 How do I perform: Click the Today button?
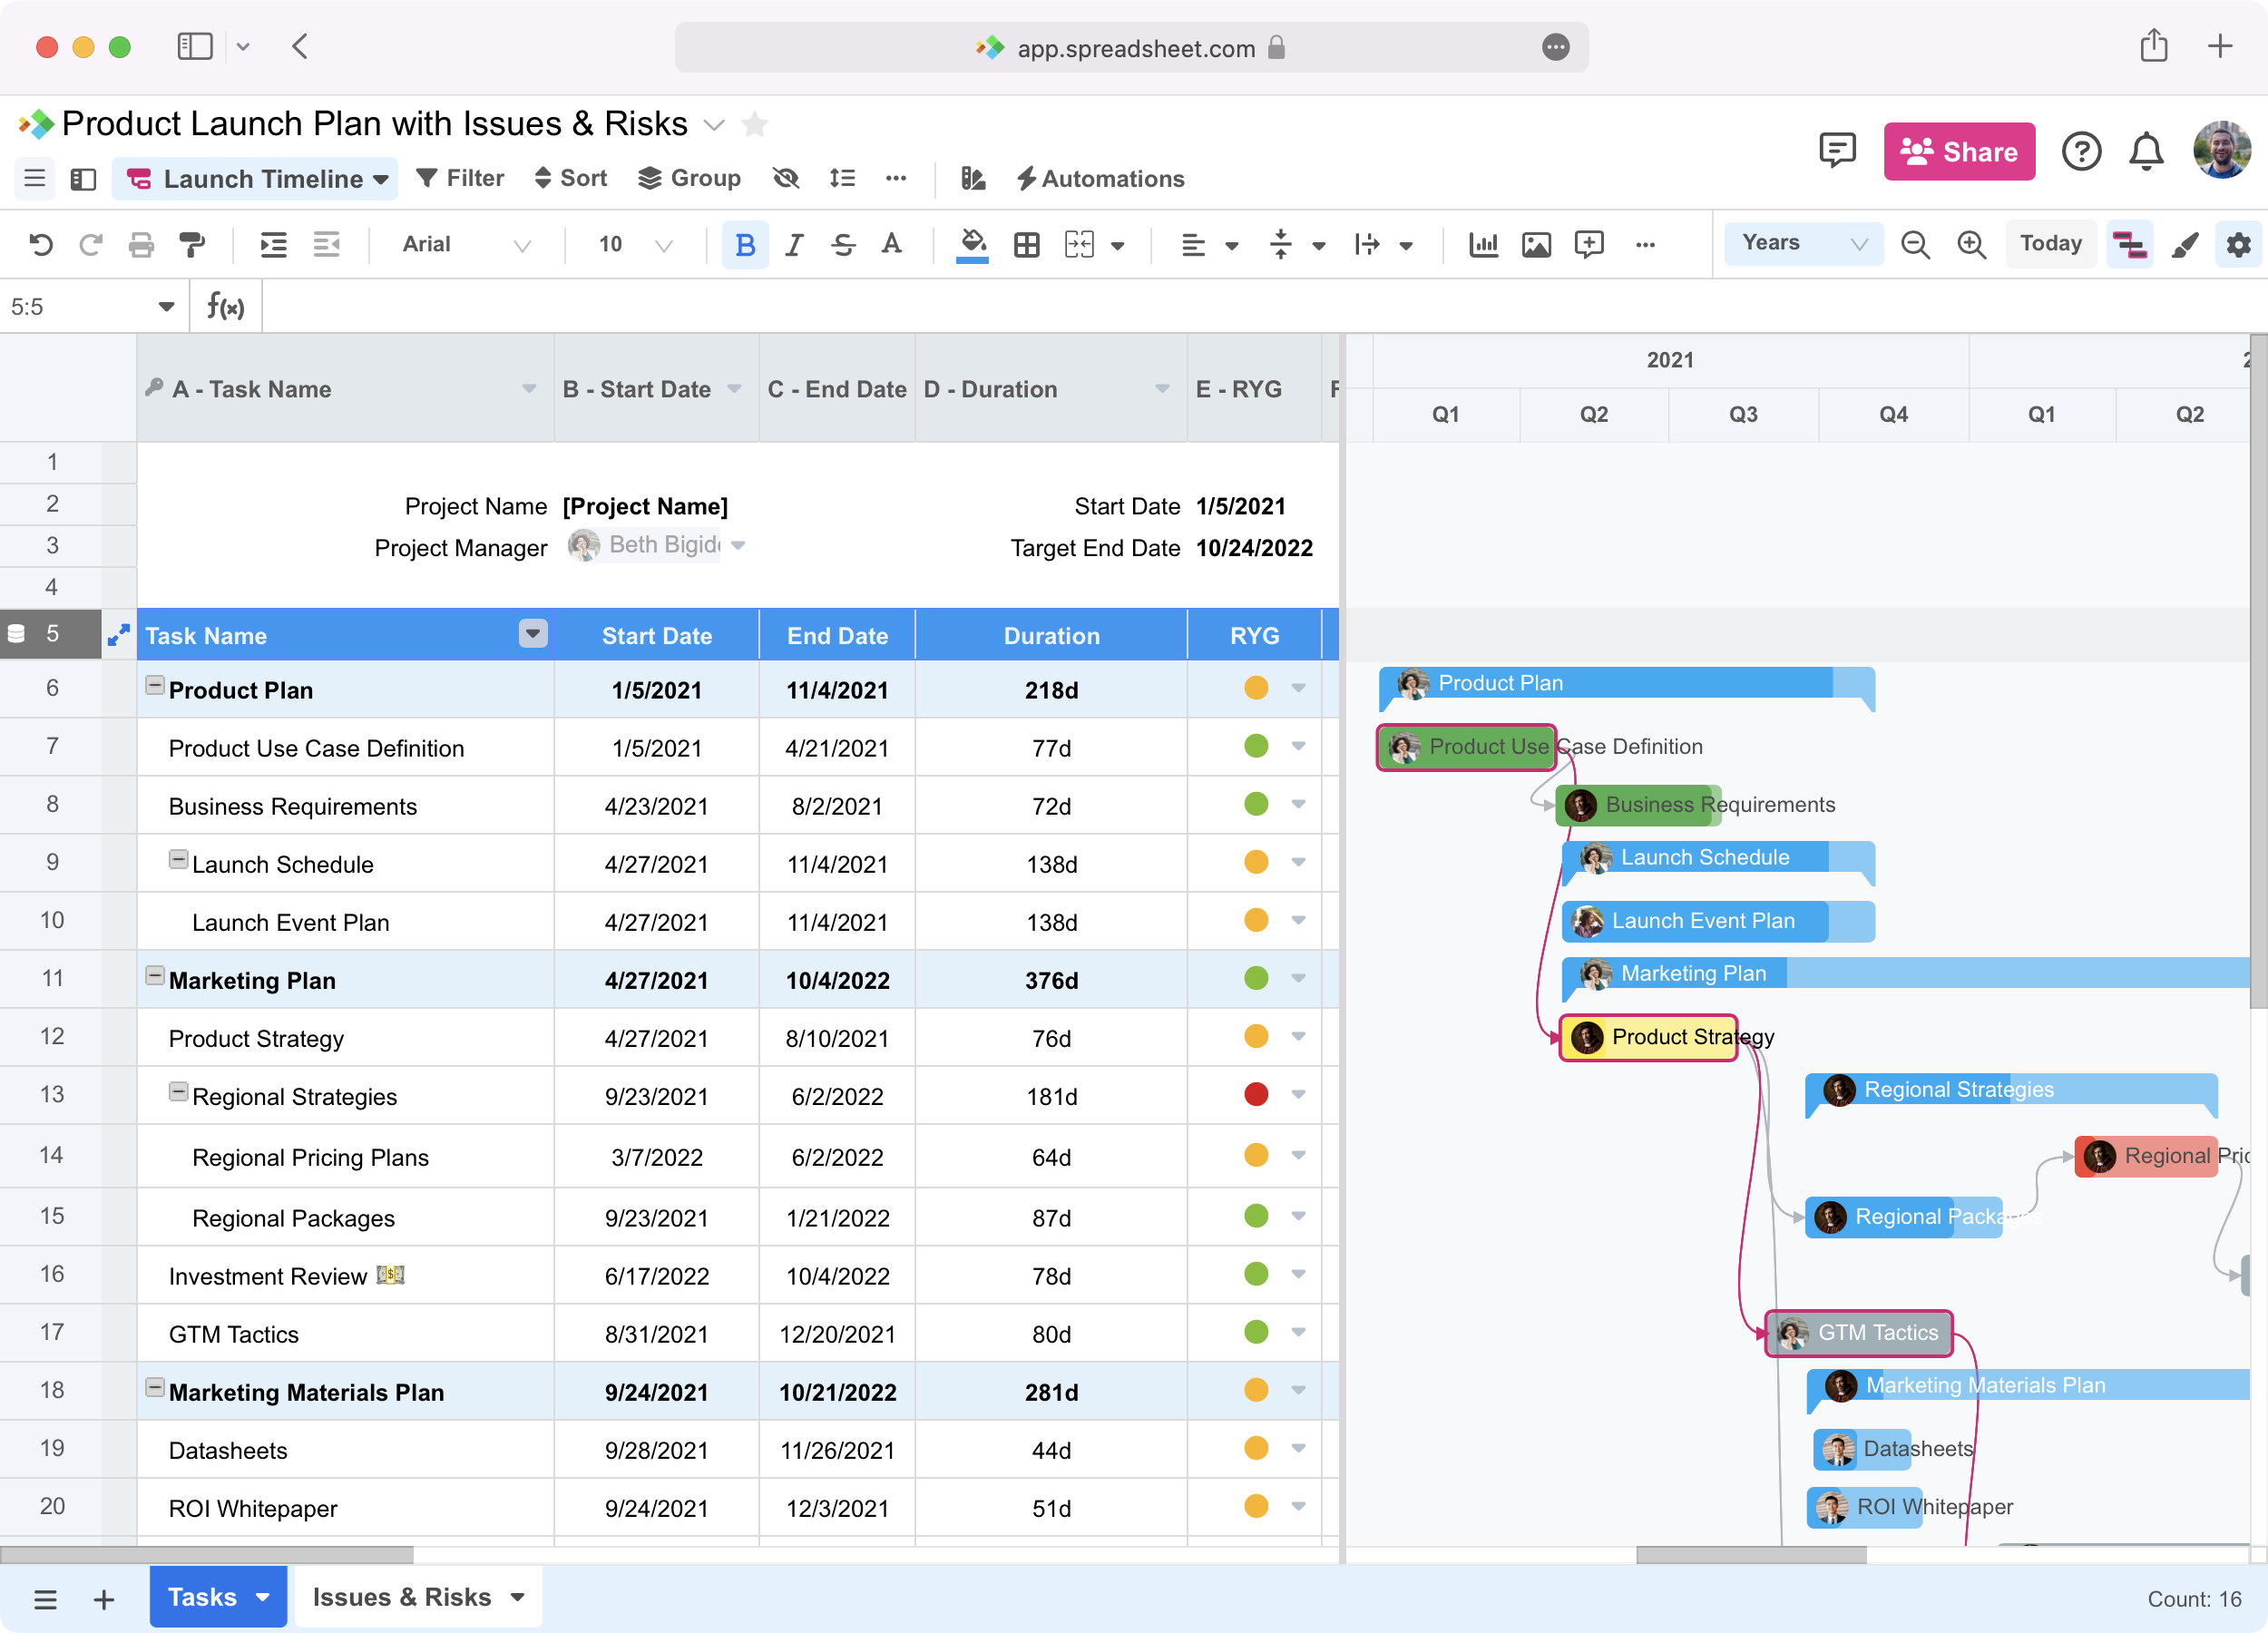[2051, 243]
